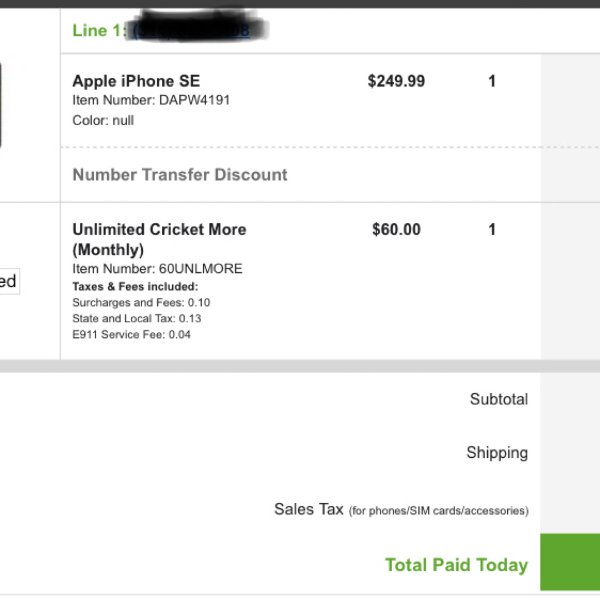
Task: Select the Line 1 green heading
Action: [99, 31]
